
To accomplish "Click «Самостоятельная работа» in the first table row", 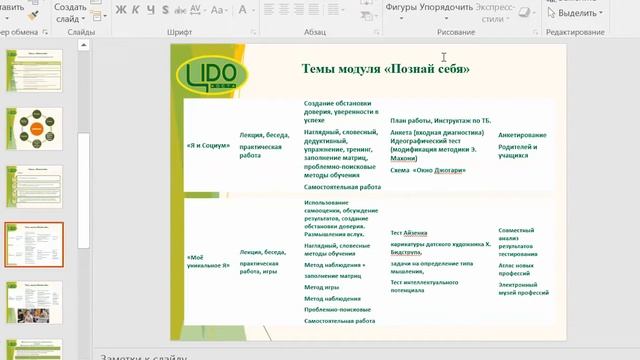I will click(342, 187).
